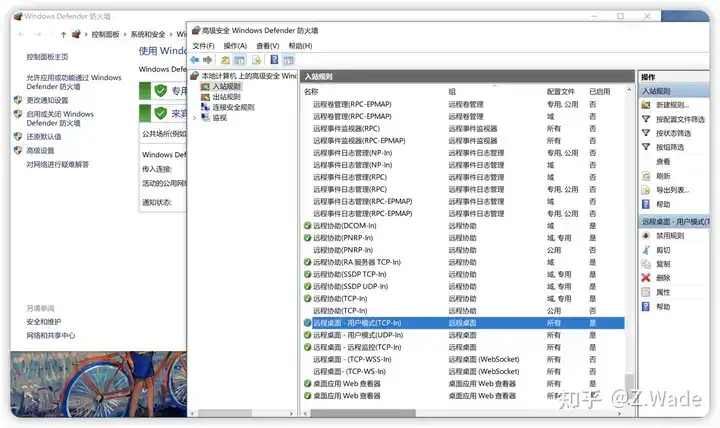720x428 pixels.
Task: Click the rules list vertical scrollbar up arrow
Action: [x=629, y=91]
